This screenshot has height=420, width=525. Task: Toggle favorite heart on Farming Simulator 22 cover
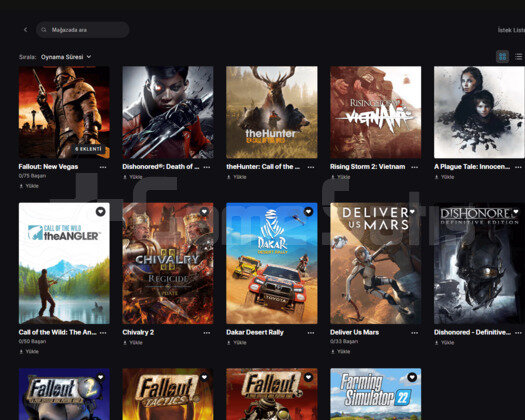click(x=412, y=377)
